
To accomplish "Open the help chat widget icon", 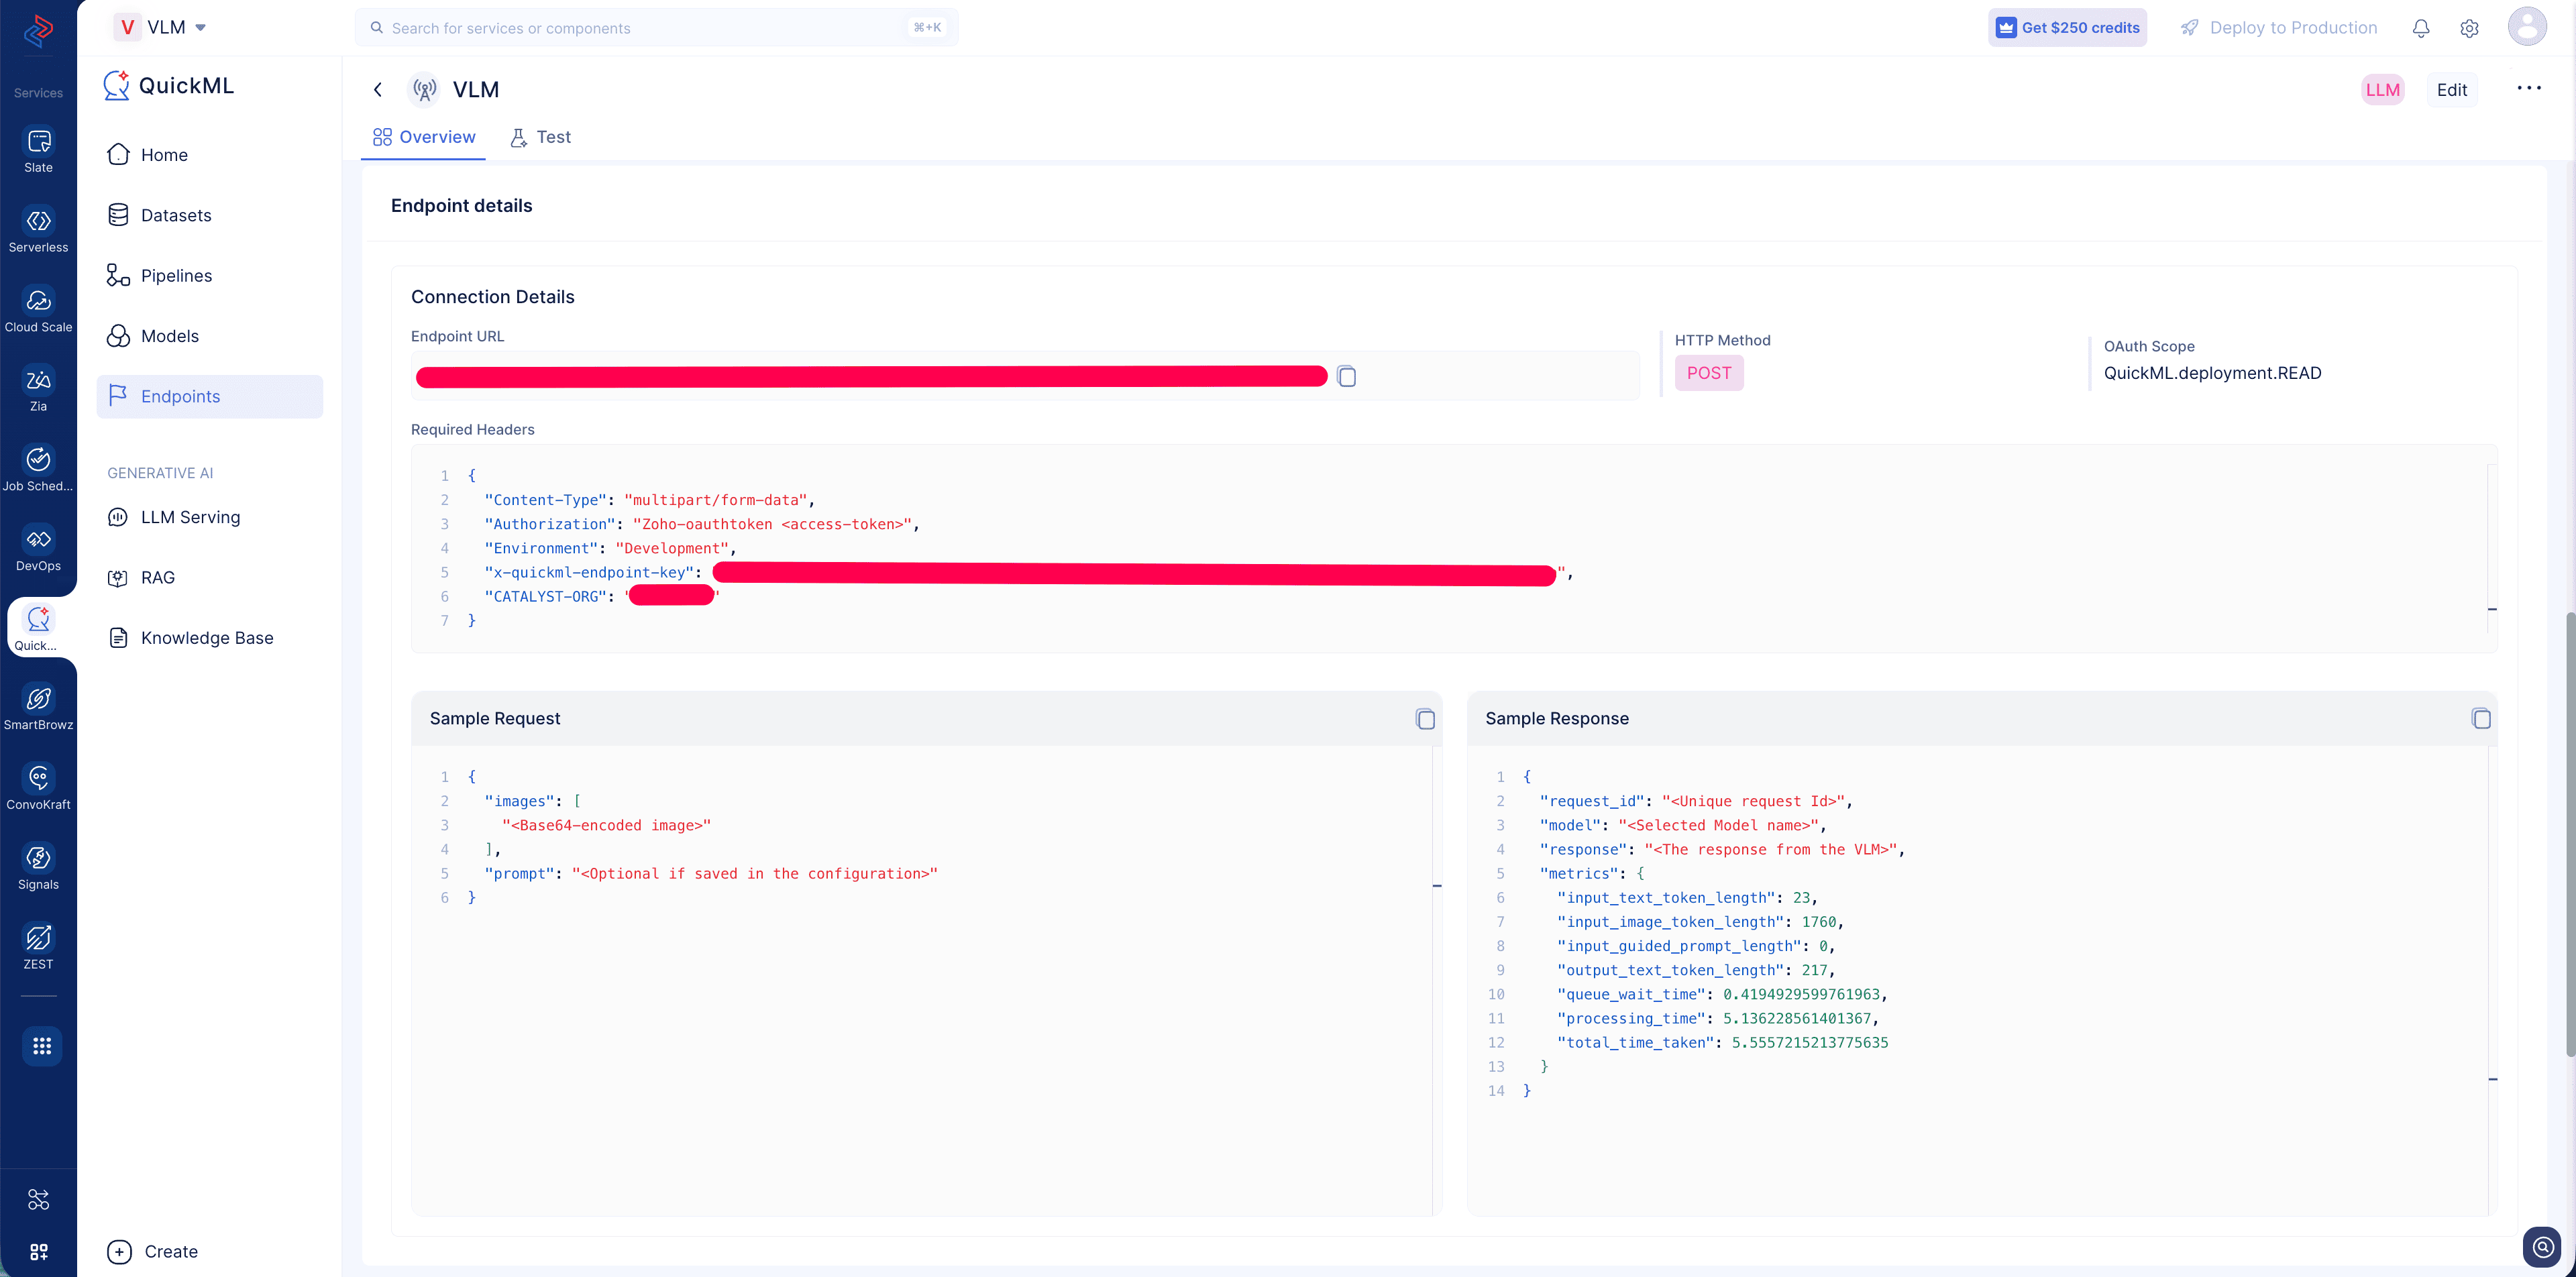I will [2542, 1246].
